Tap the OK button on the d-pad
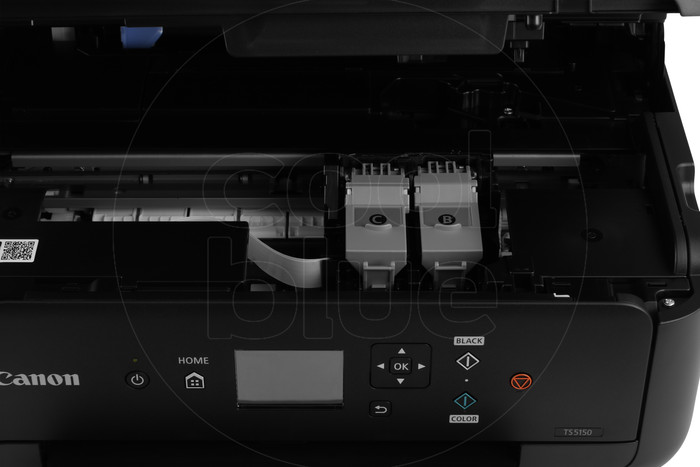Image resolution: width=700 pixels, height=467 pixels. 400,366
